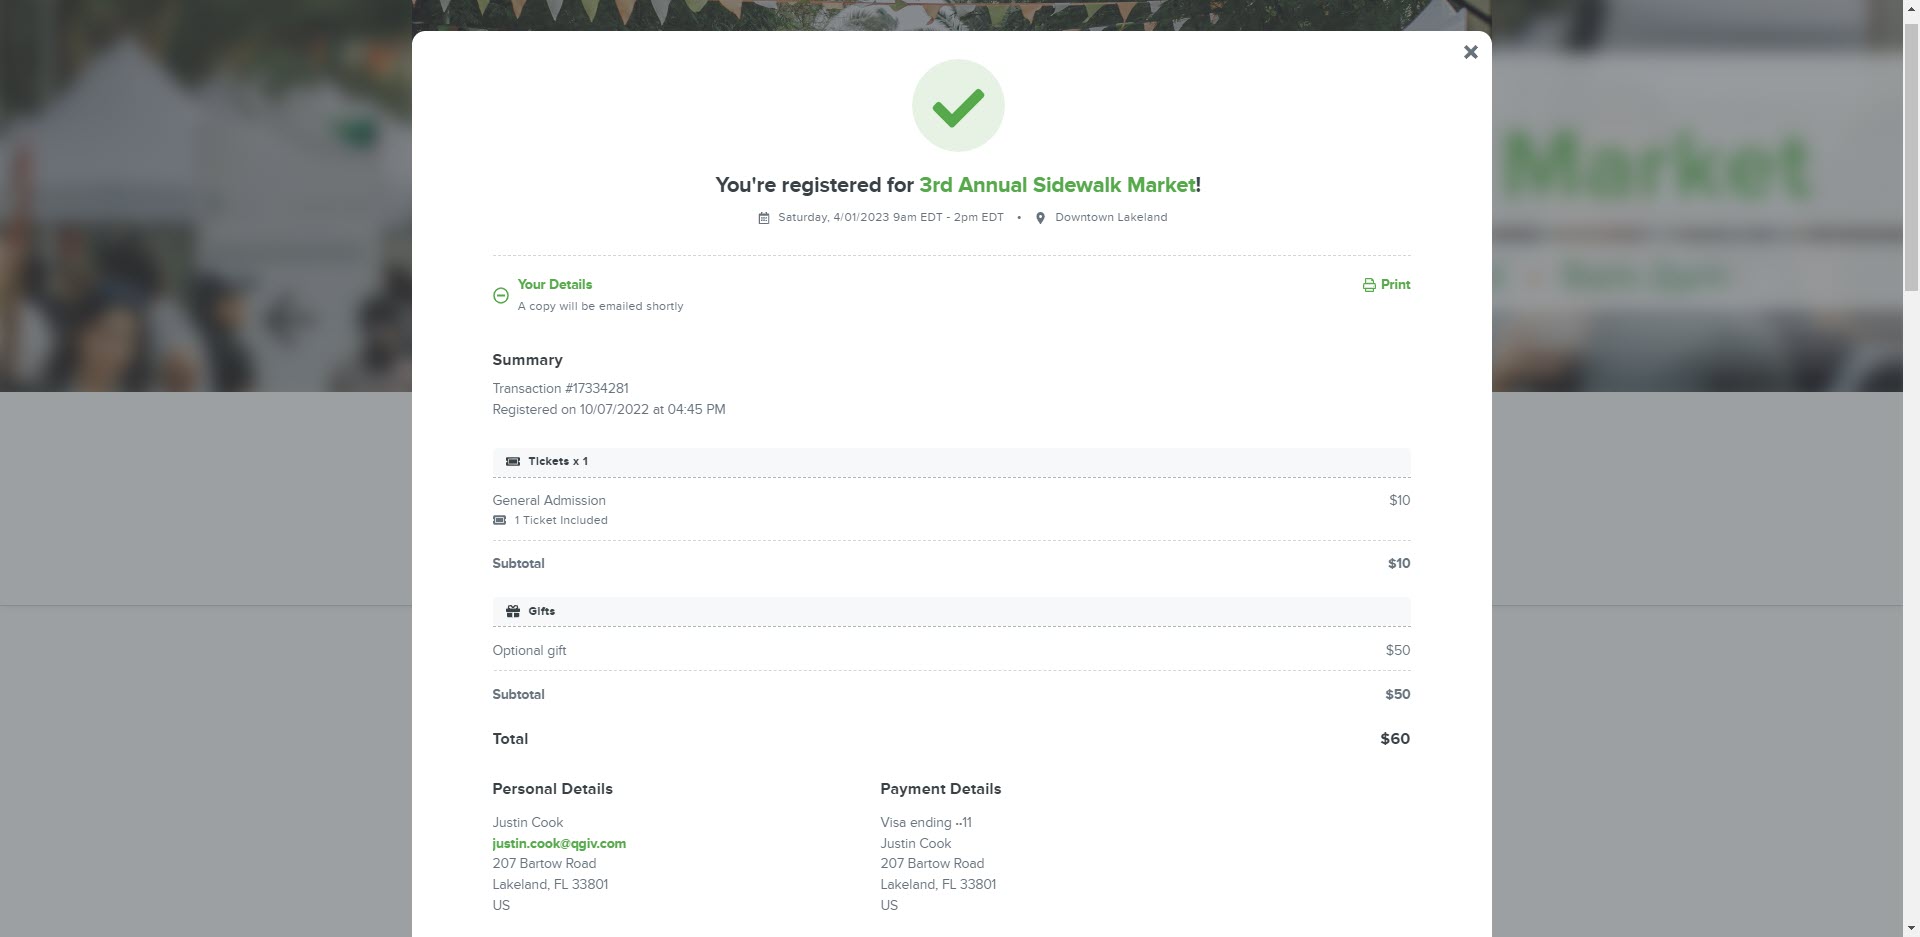Click the location pin icon for Downtown Lakeland

tap(1040, 218)
